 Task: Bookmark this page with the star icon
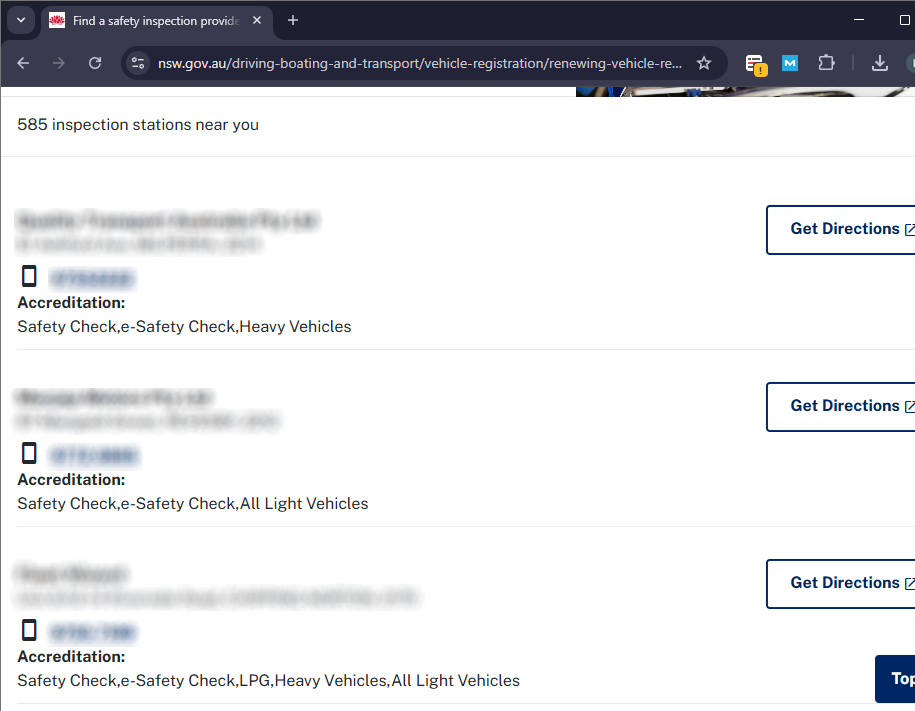coord(704,63)
